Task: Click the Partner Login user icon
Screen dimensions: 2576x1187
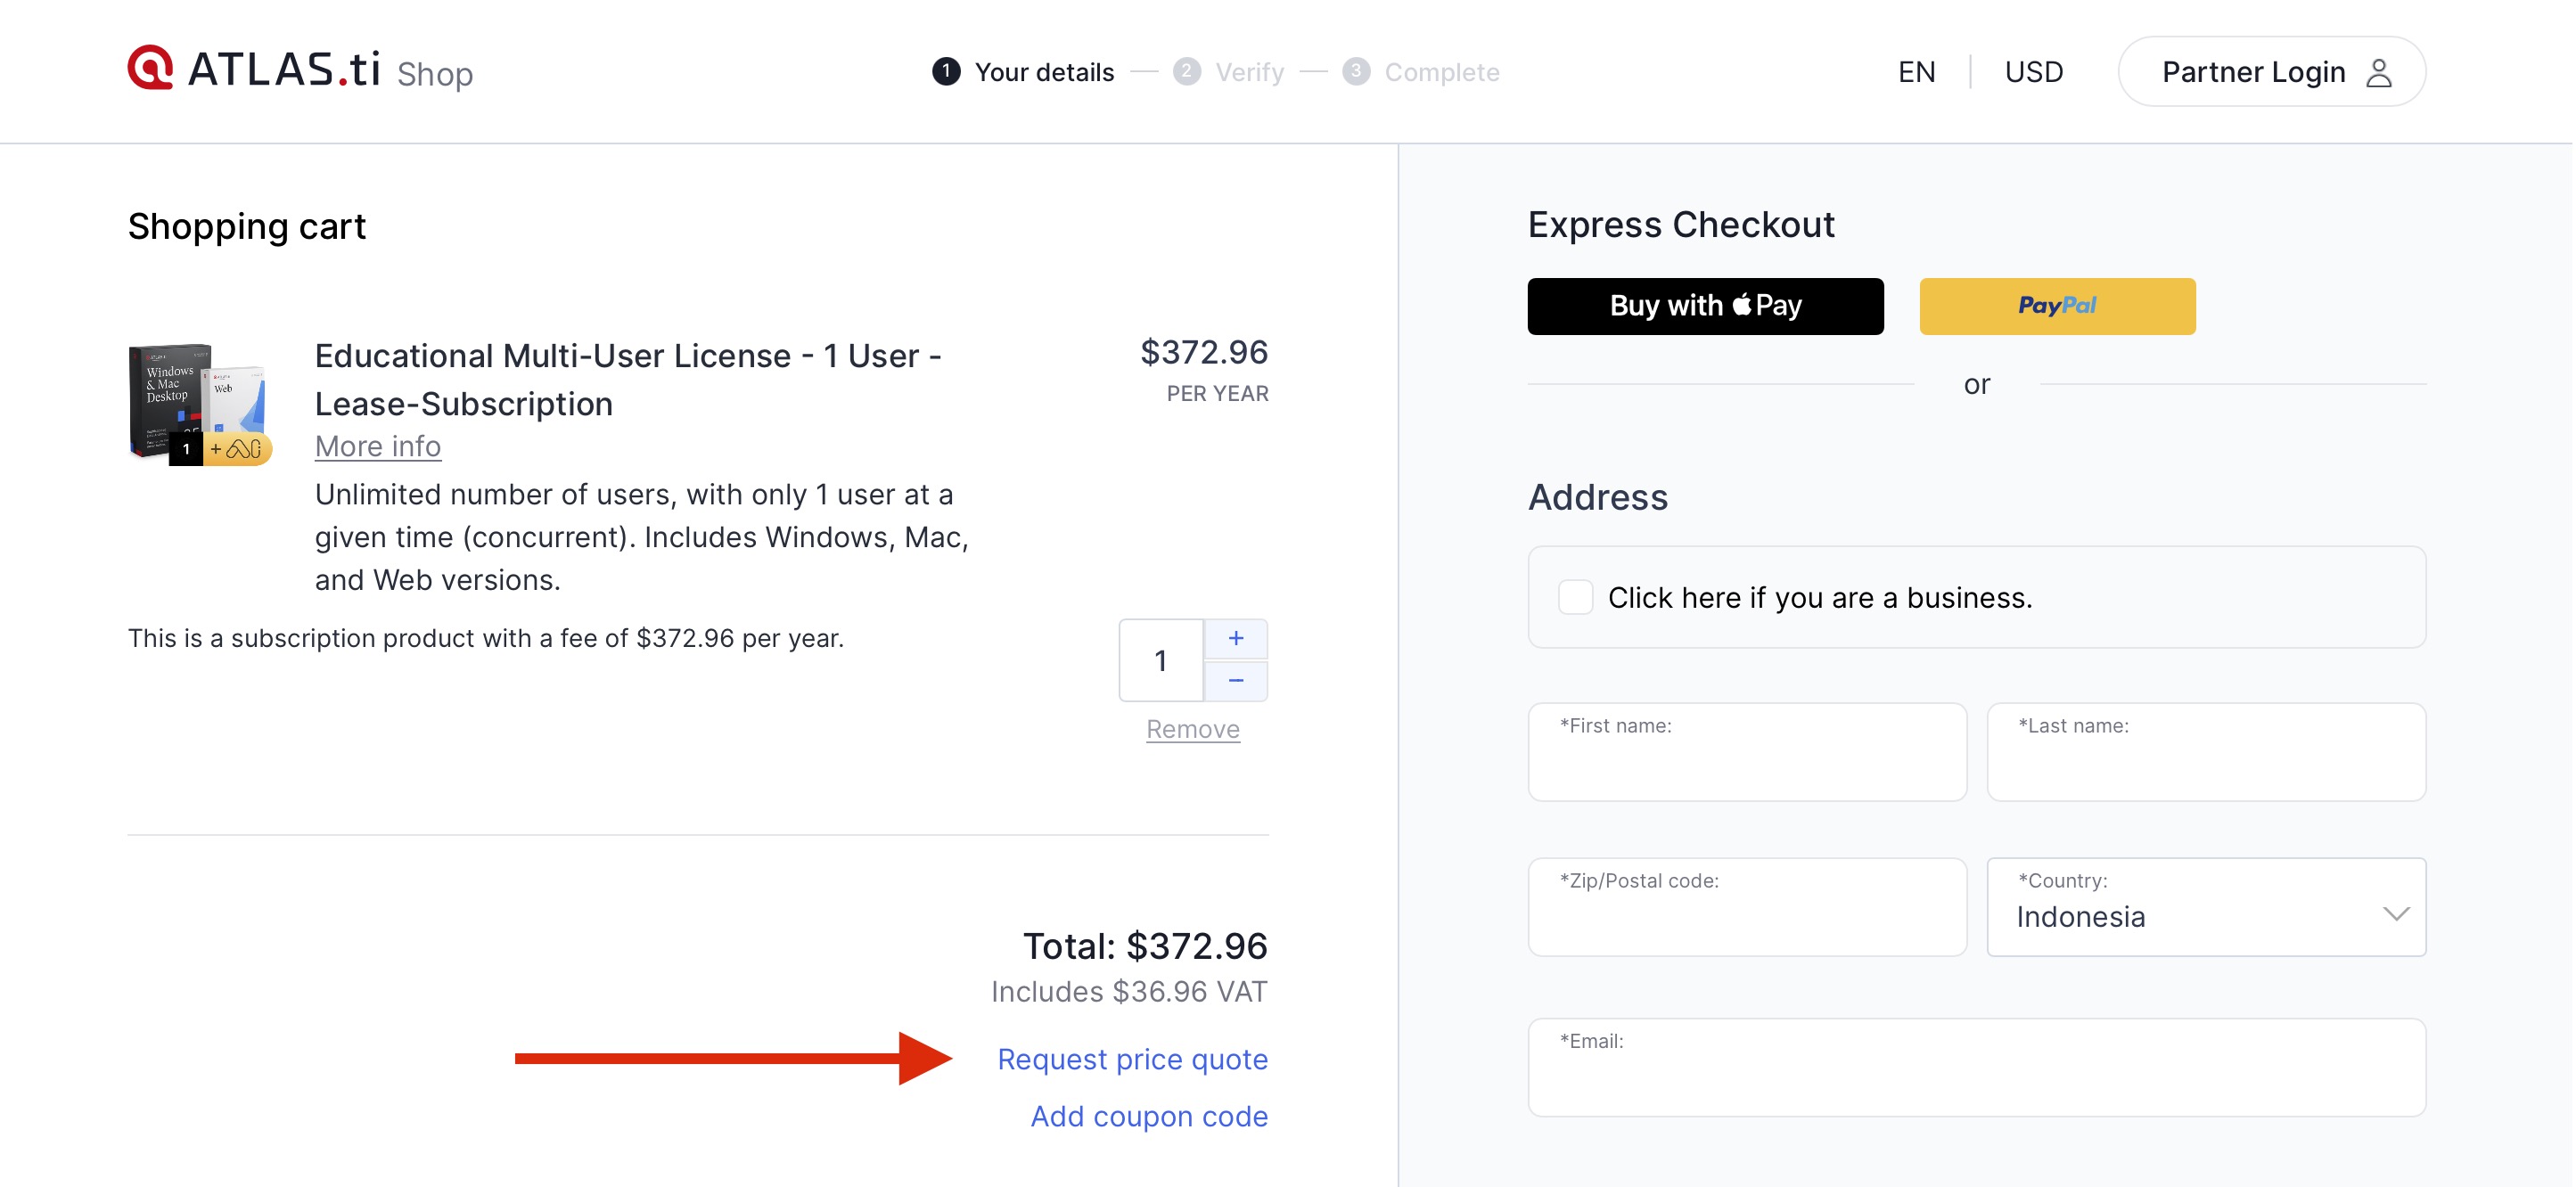Action: (x=2378, y=72)
